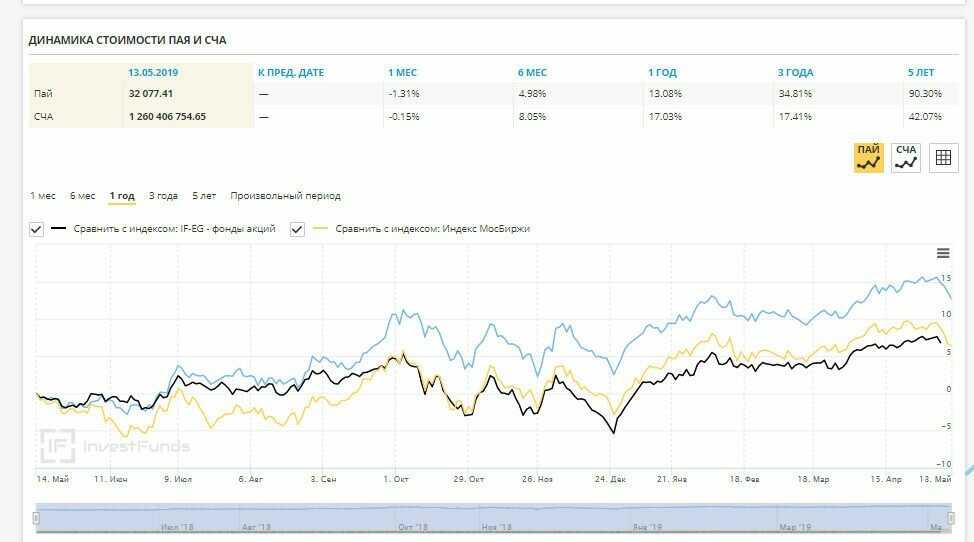
Task: Open the chart hamburger menu
Action: pyautogui.click(x=943, y=253)
